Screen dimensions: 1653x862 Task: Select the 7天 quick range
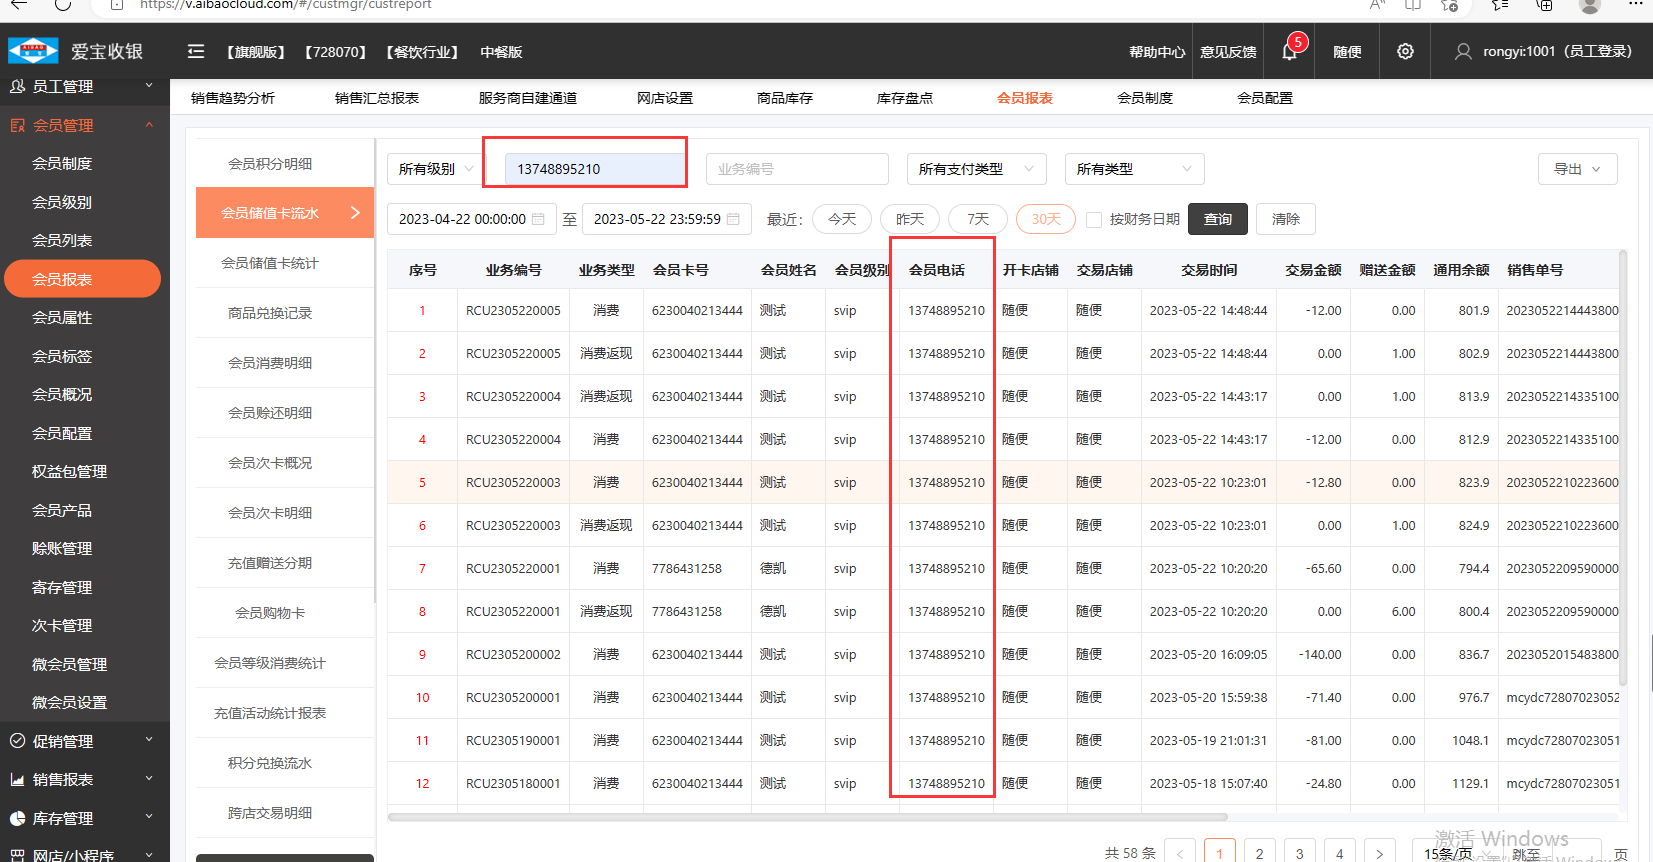click(x=977, y=219)
